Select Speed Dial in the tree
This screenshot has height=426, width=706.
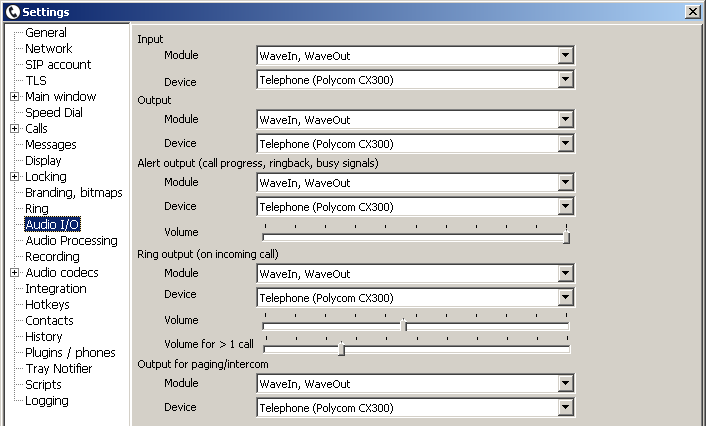point(54,113)
